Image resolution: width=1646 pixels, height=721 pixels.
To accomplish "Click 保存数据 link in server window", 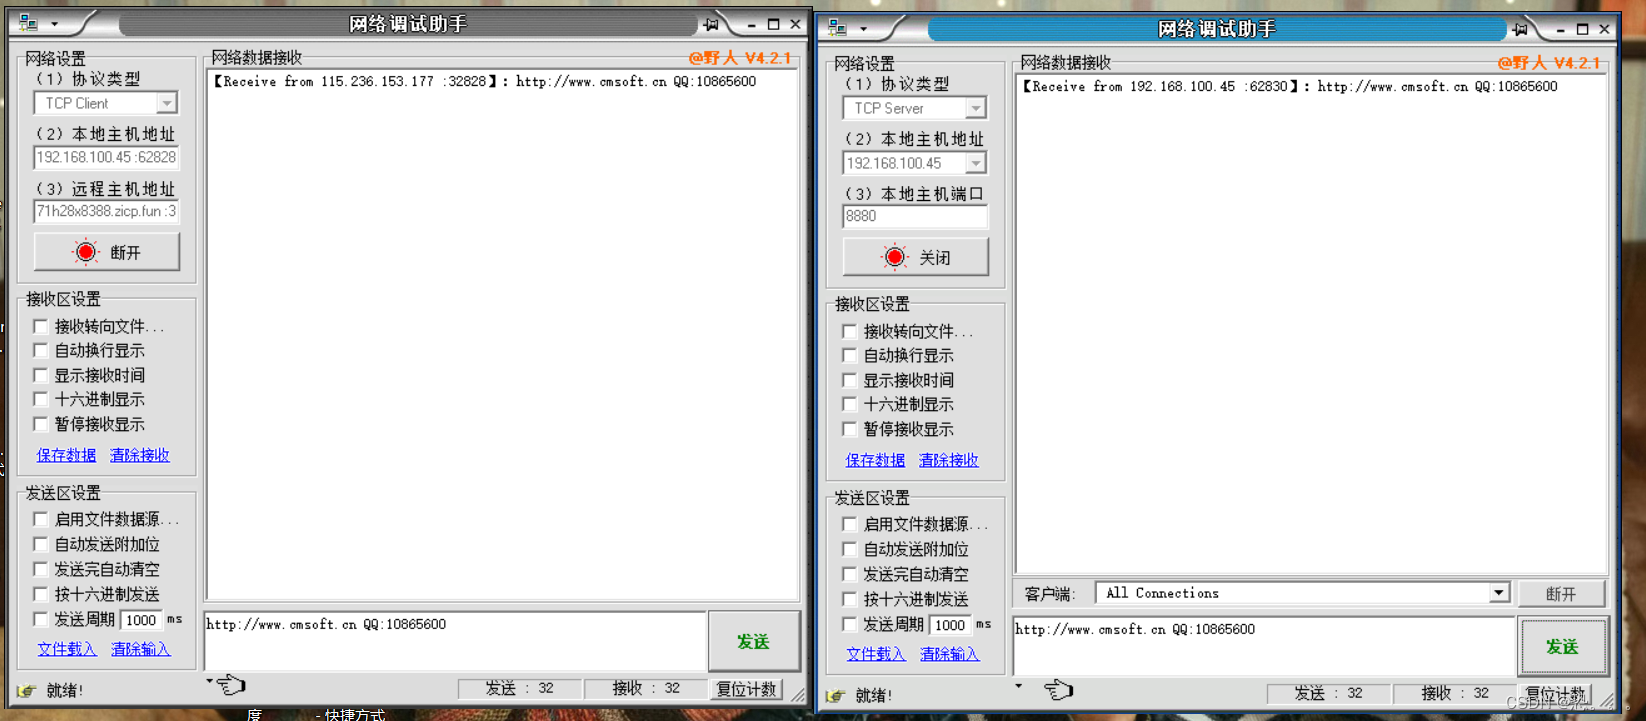I will point(875,460).
